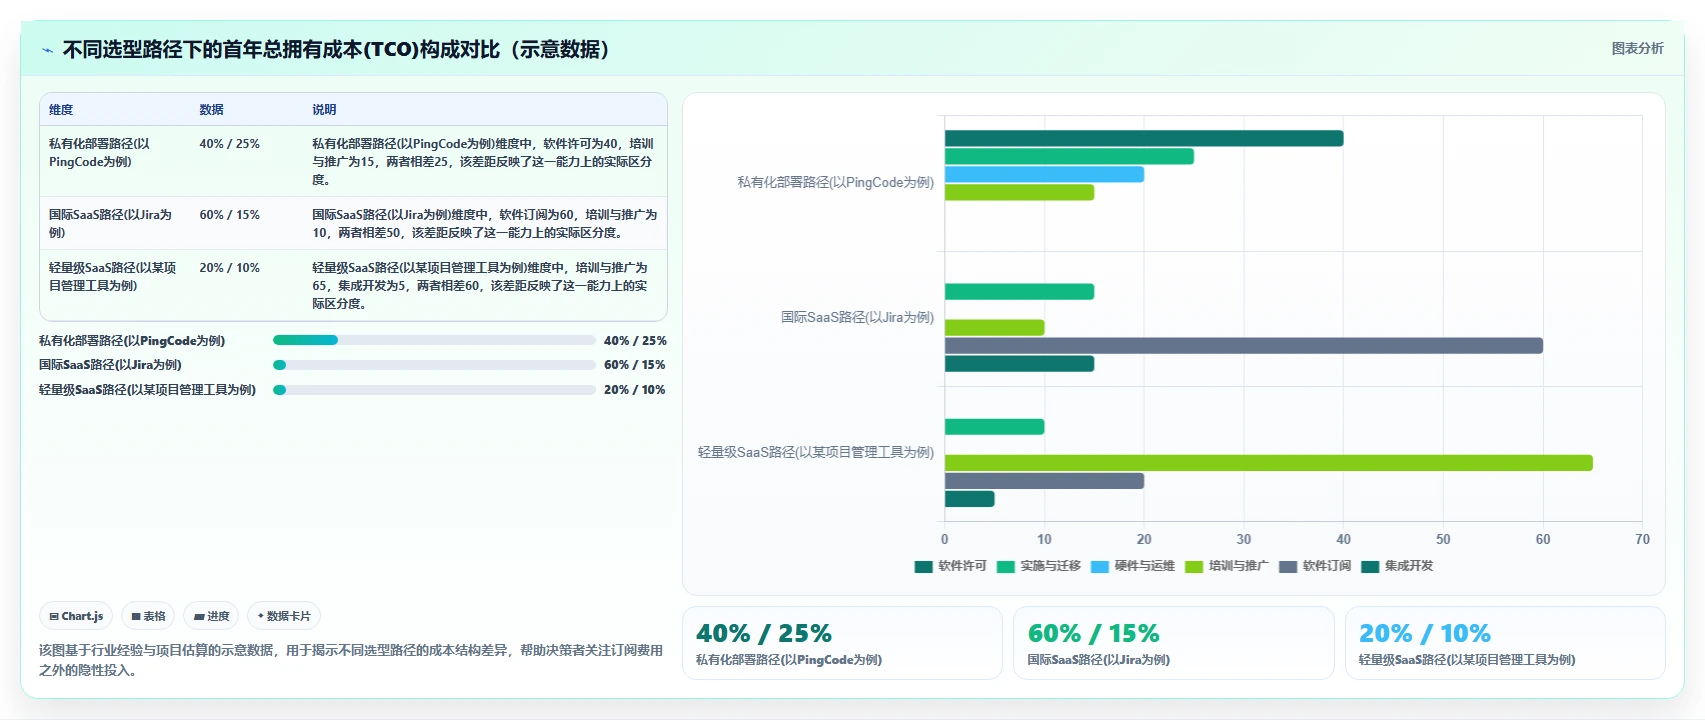Image resolution: width=1705 pixels, height=720 pixels.
Task: Click x-axis tick label 40
Action: 1343,539
